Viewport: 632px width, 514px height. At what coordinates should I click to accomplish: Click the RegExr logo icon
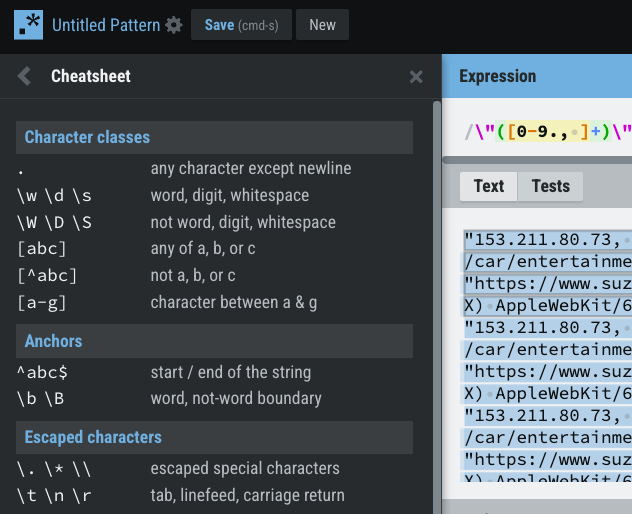click(28, 25)
